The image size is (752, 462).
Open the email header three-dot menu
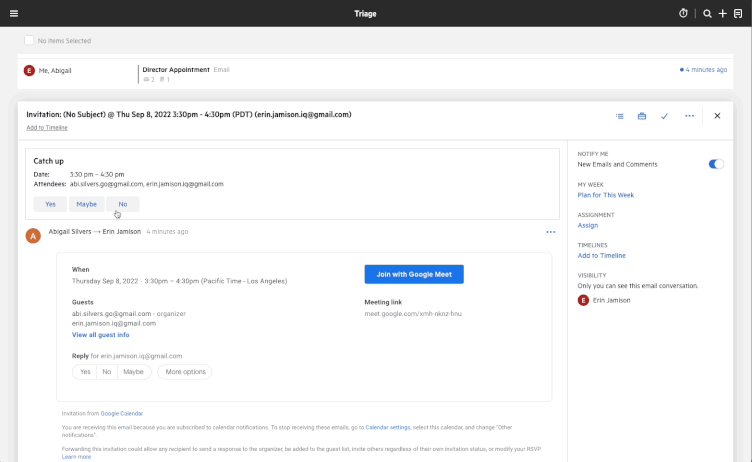point(689,116)
